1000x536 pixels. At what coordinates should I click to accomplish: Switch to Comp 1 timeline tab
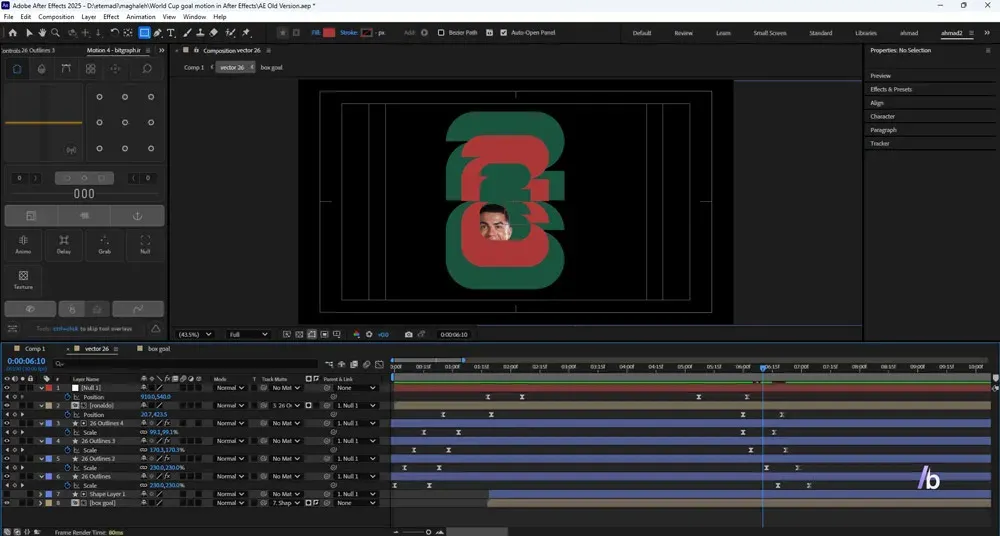[x=35, y=349]
